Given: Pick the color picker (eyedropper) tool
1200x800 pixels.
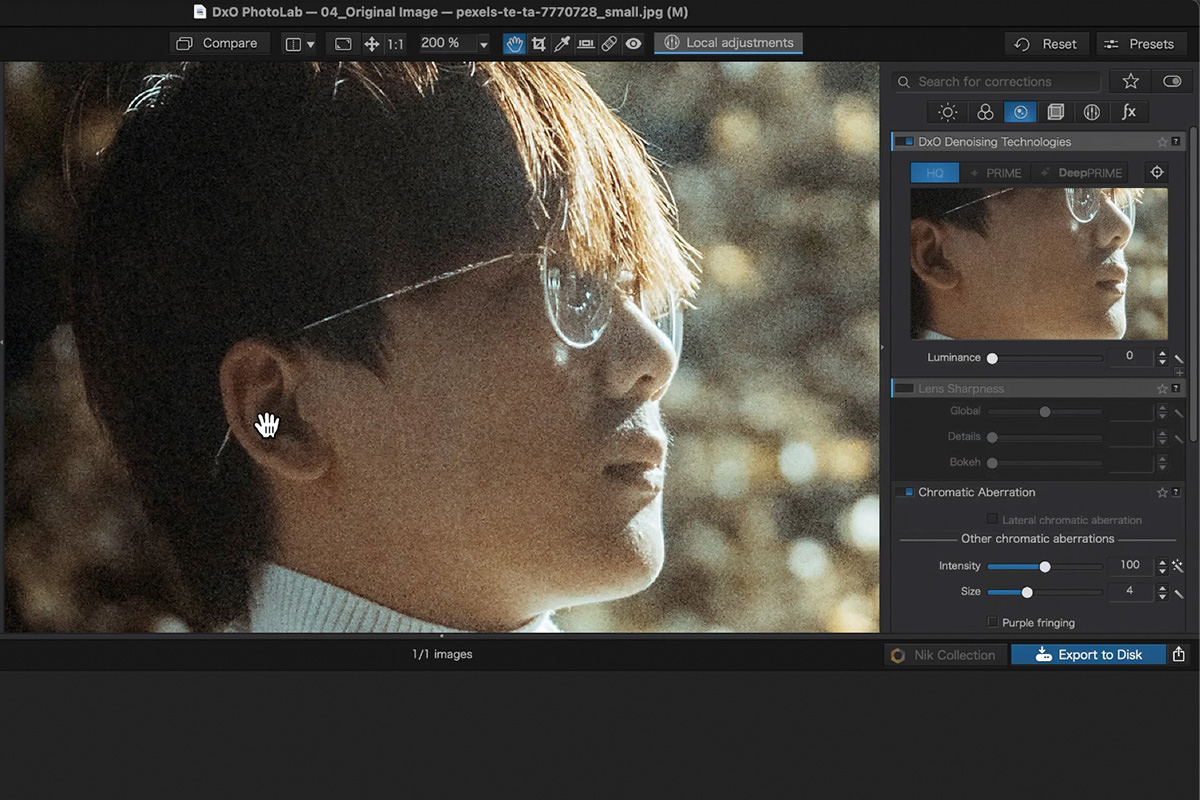Looking at the screenshot, I should [x=562, y=43].
